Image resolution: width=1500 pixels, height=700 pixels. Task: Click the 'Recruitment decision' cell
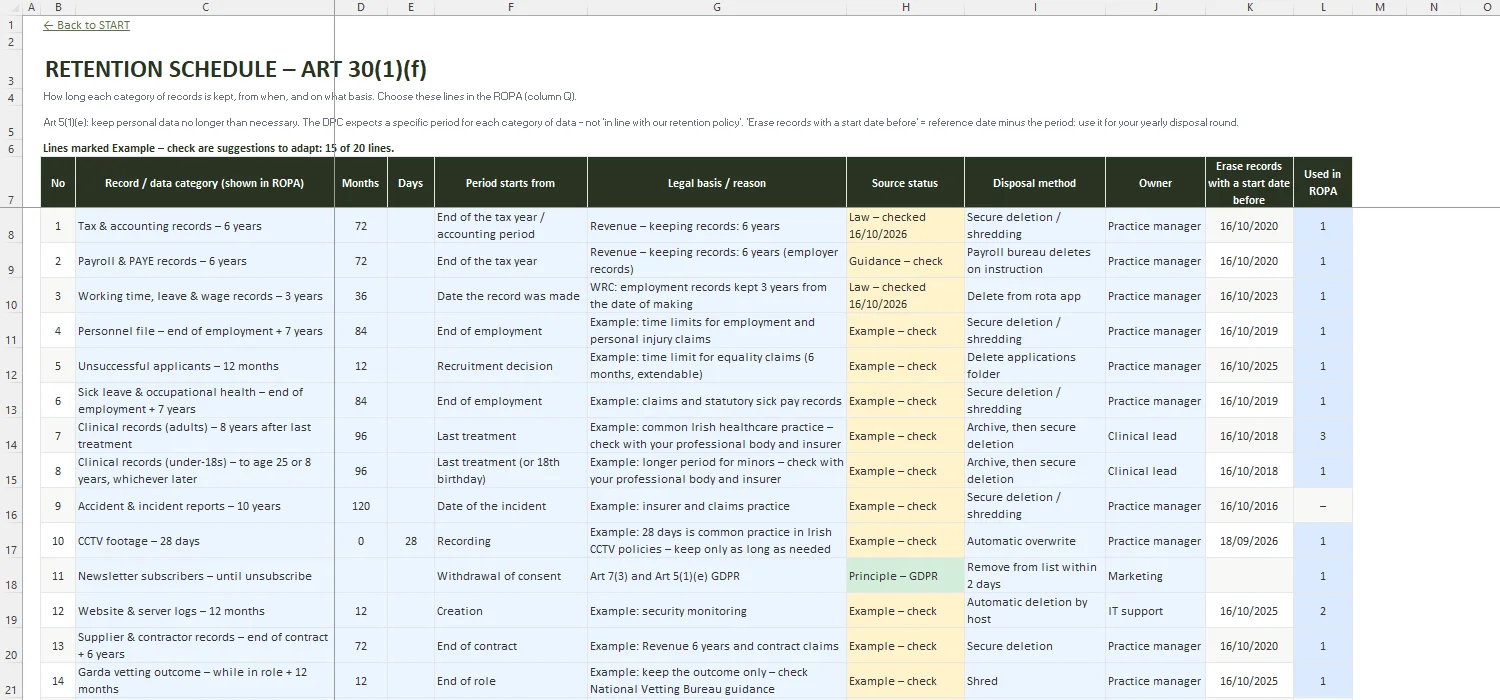(x=511, y=366)
